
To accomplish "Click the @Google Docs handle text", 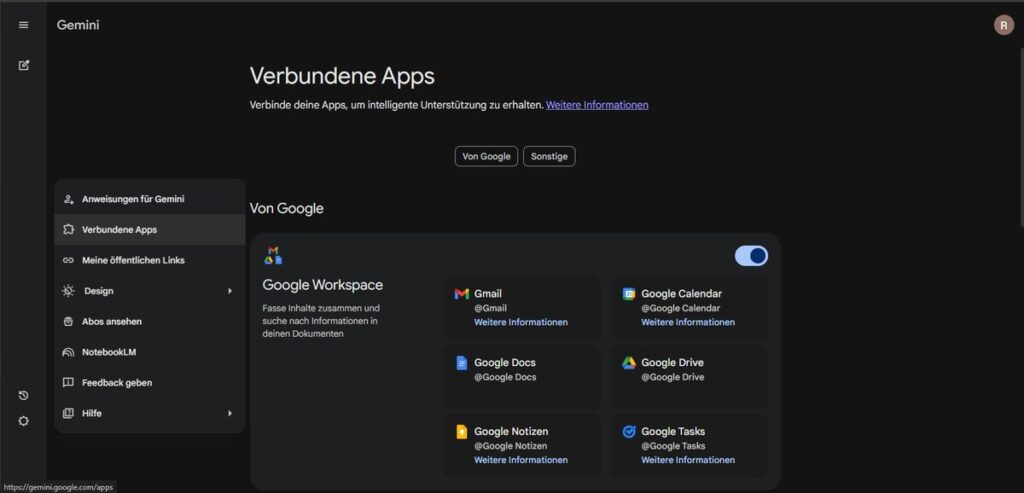I will pyautogui.click(x=505, y=377).
